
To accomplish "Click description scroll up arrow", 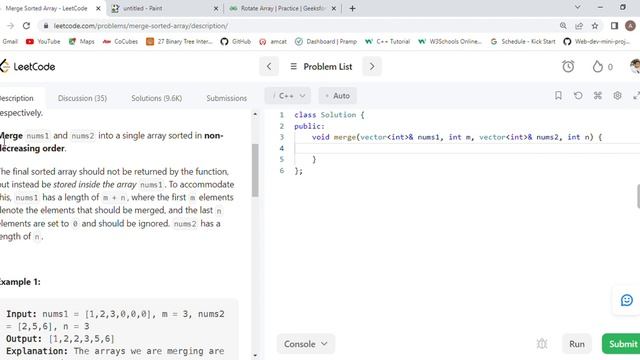I will tap(255, 114).
